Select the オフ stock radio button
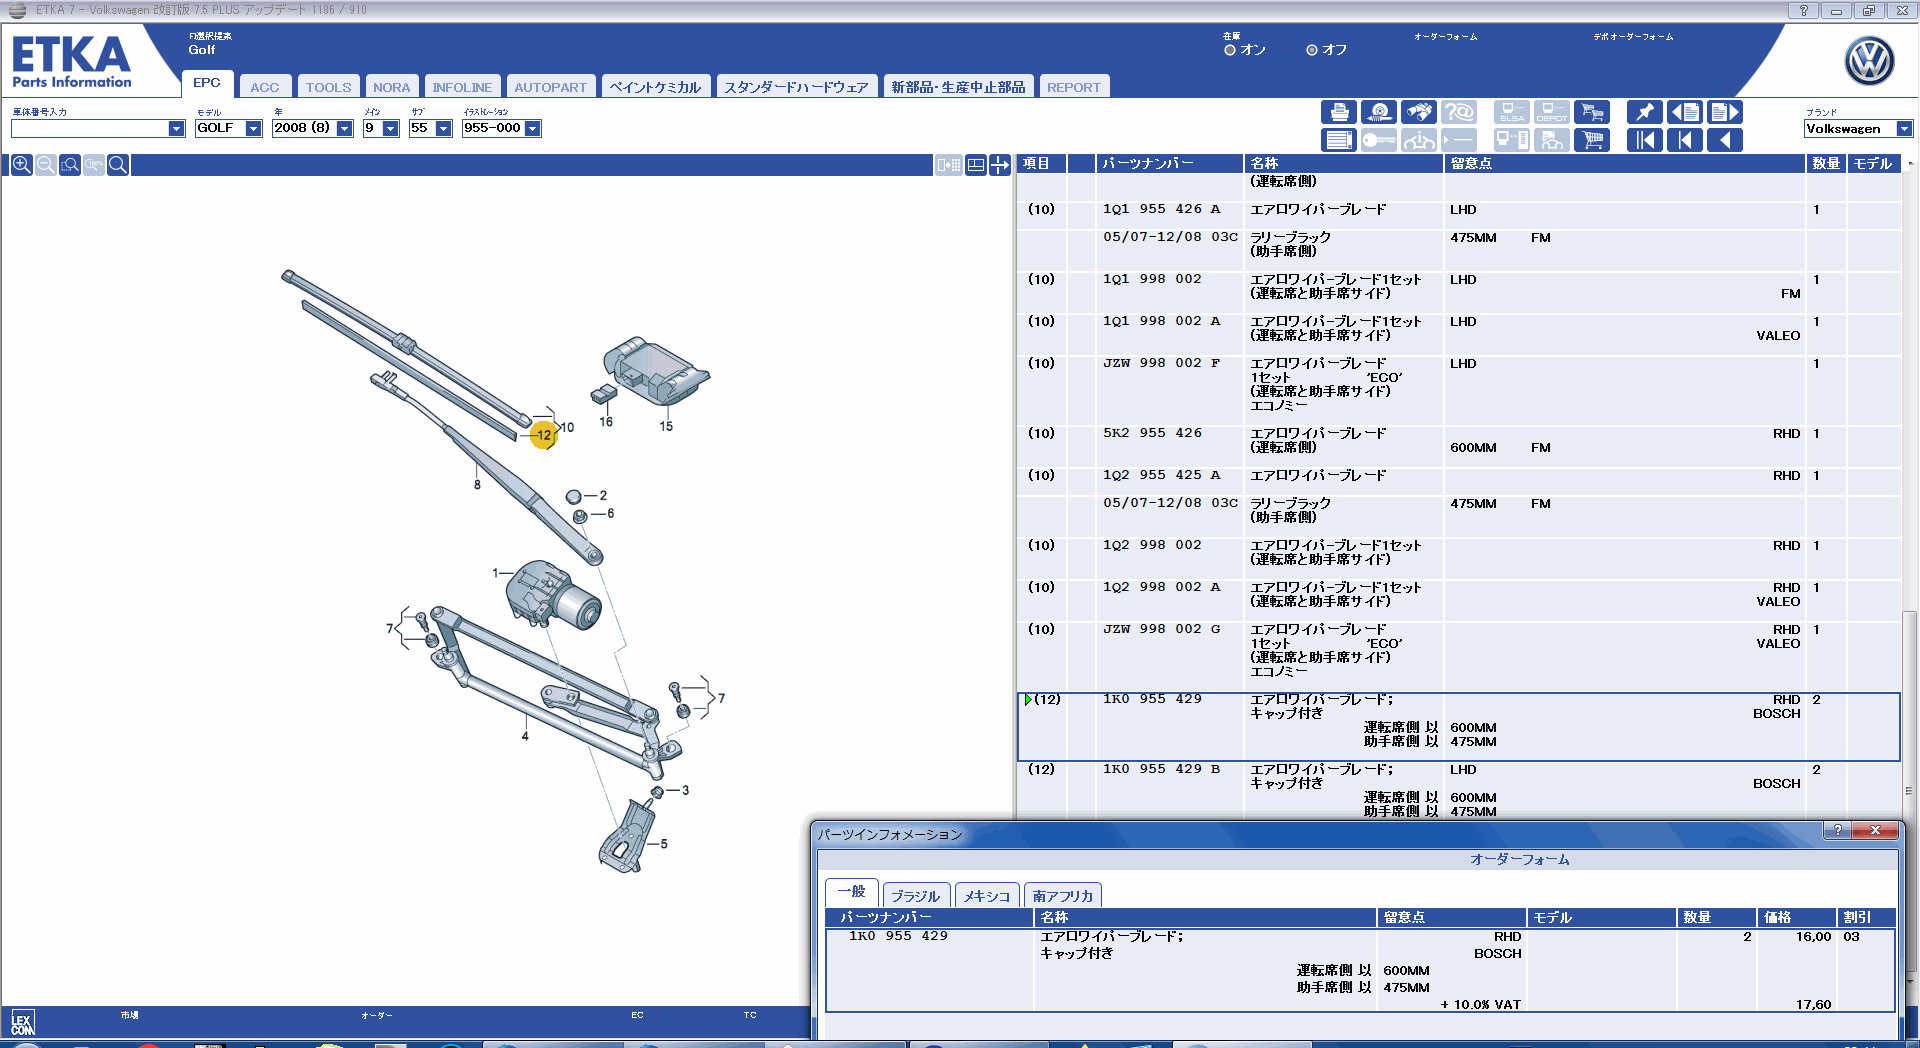Image resolution: width=1920 pixels, height=1048 pixels. [1312, 50]
